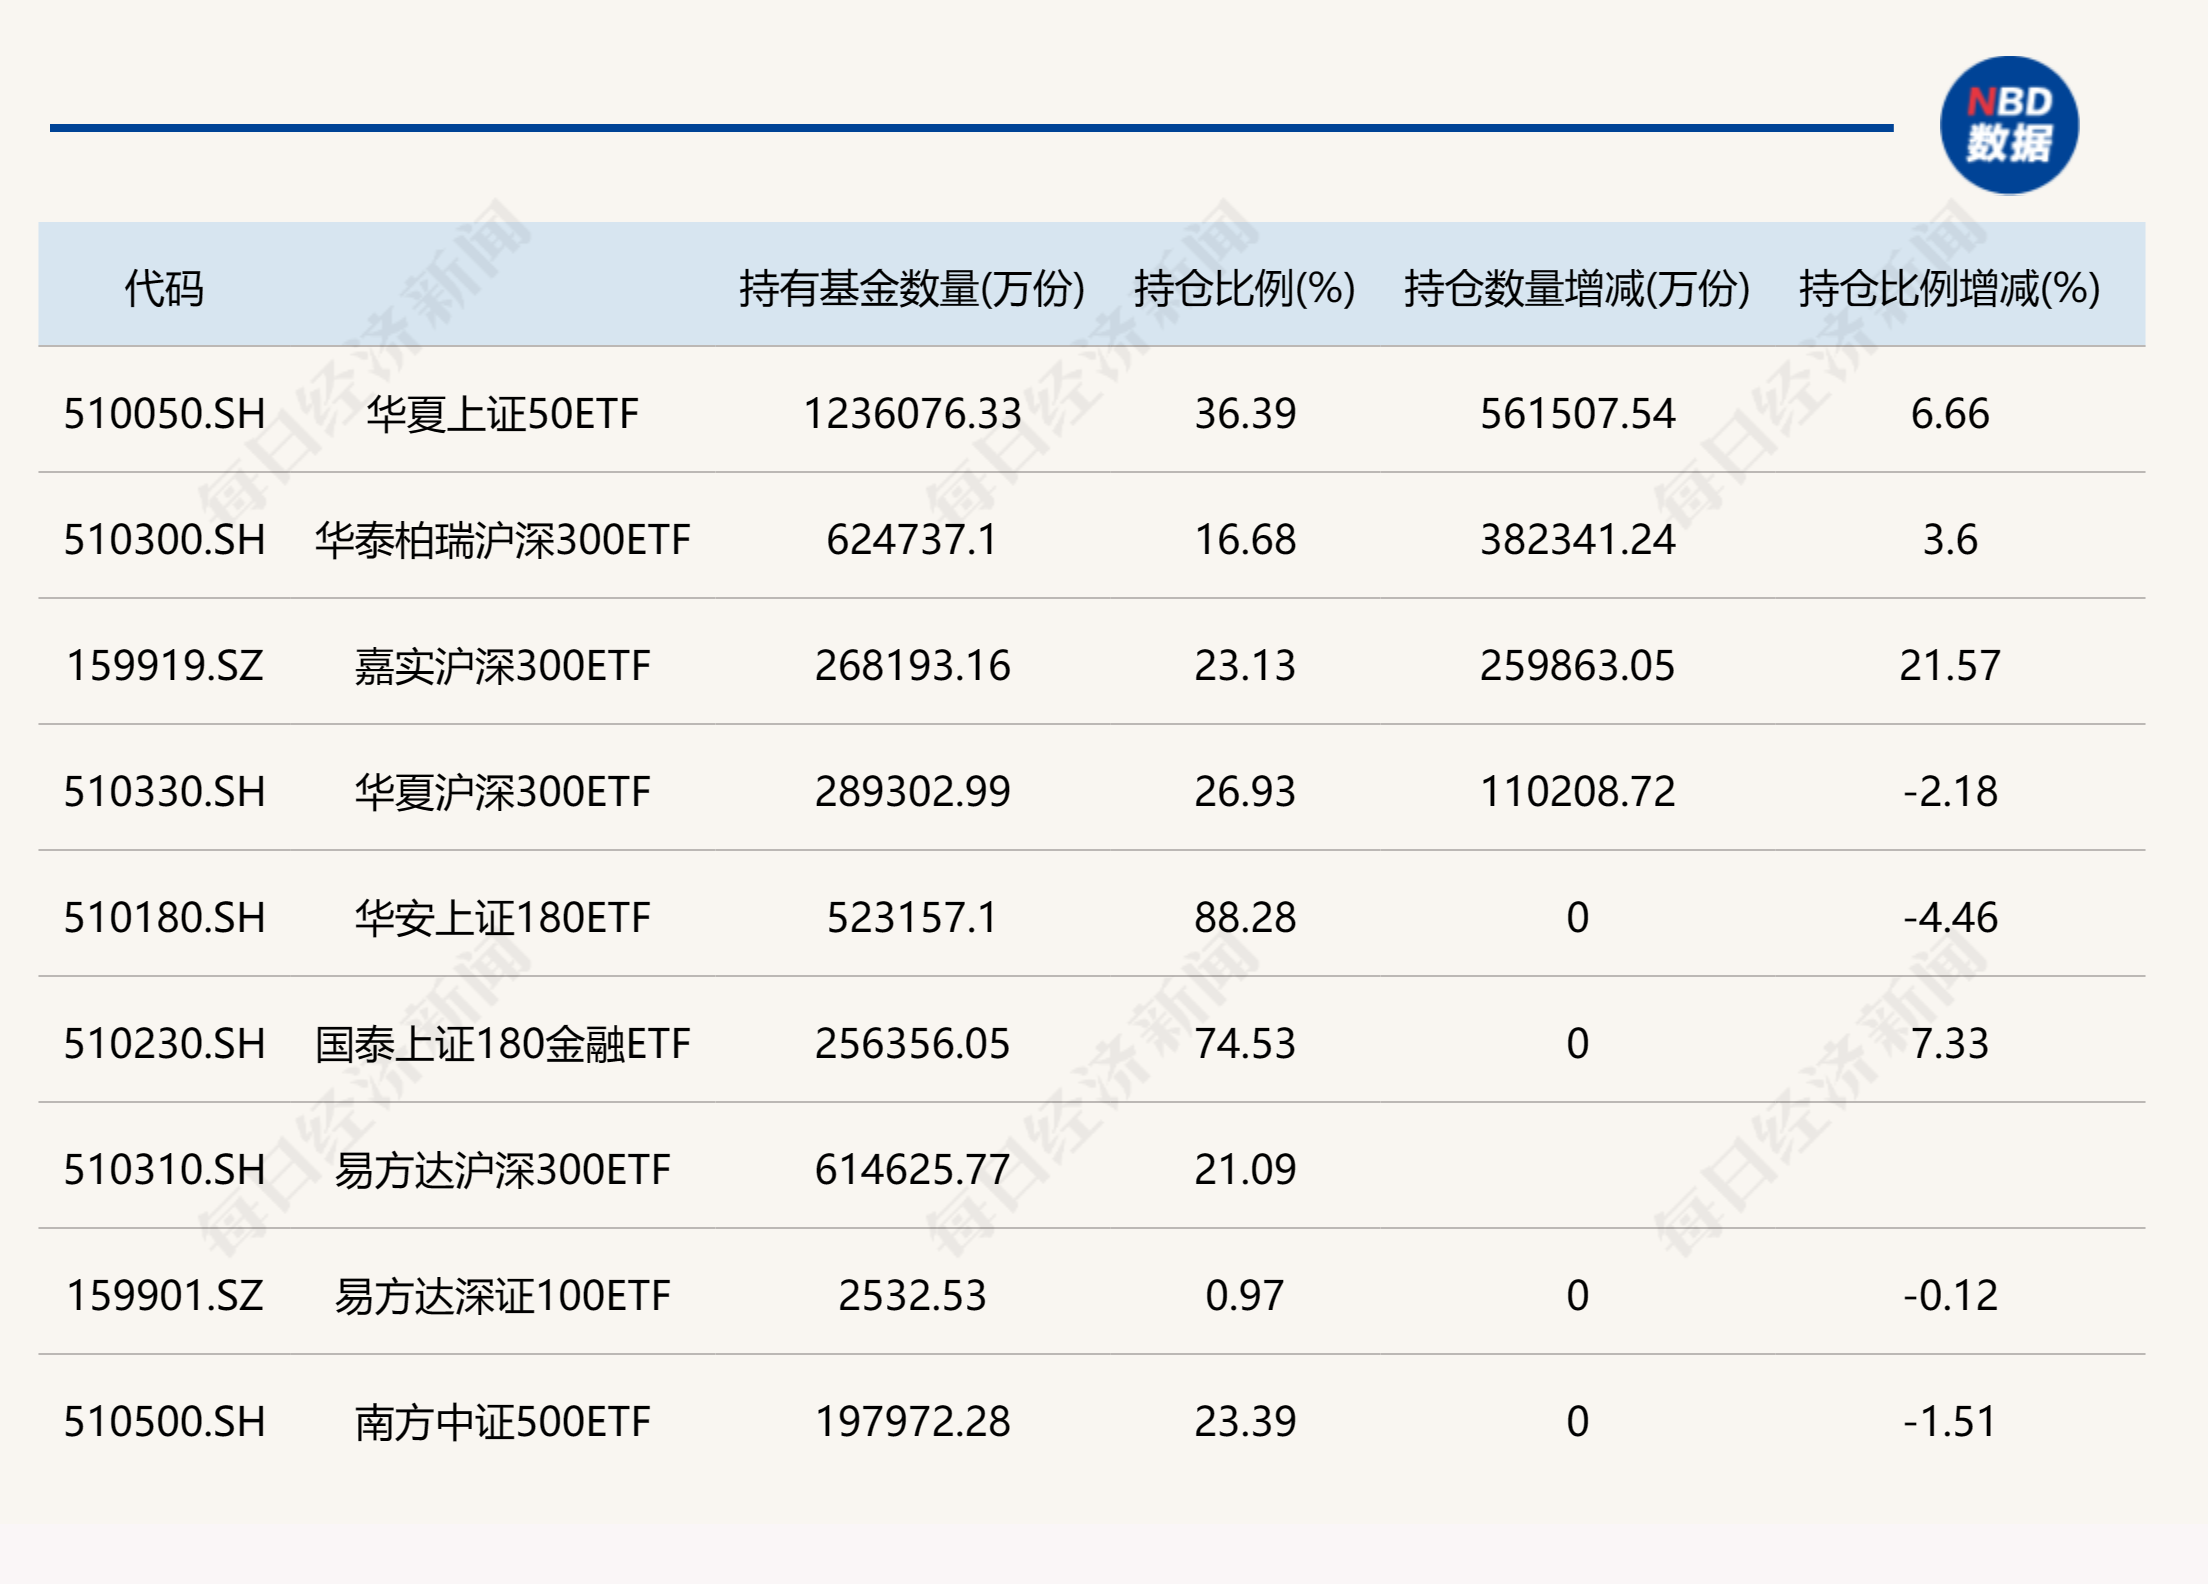Click the value 561507.54
This screenshot has width=2208, height=1584.
[1577, 413]
